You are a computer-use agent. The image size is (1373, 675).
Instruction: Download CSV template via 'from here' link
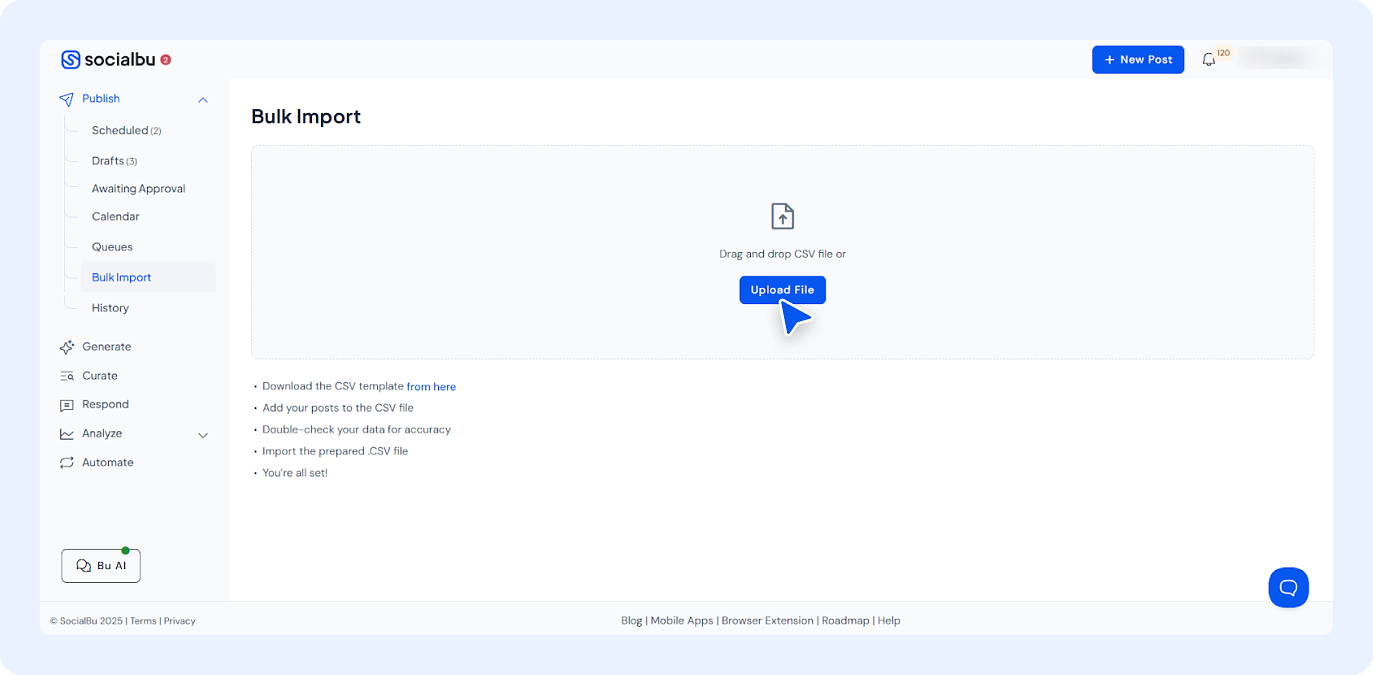click(431, 387)
